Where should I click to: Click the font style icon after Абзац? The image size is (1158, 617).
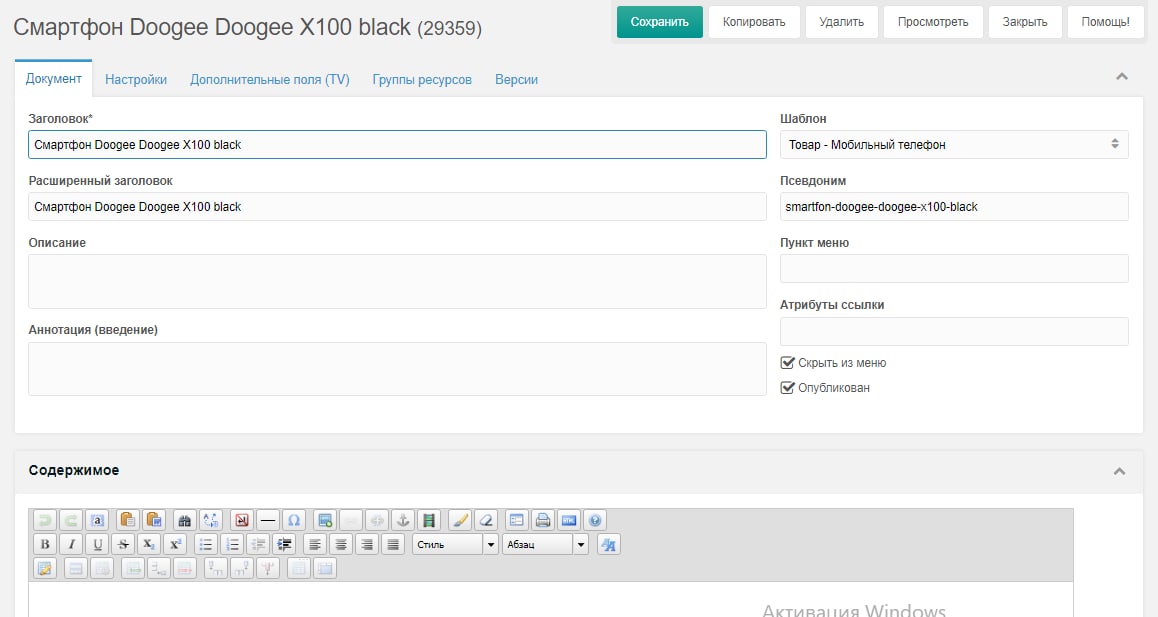coord(609,545)
